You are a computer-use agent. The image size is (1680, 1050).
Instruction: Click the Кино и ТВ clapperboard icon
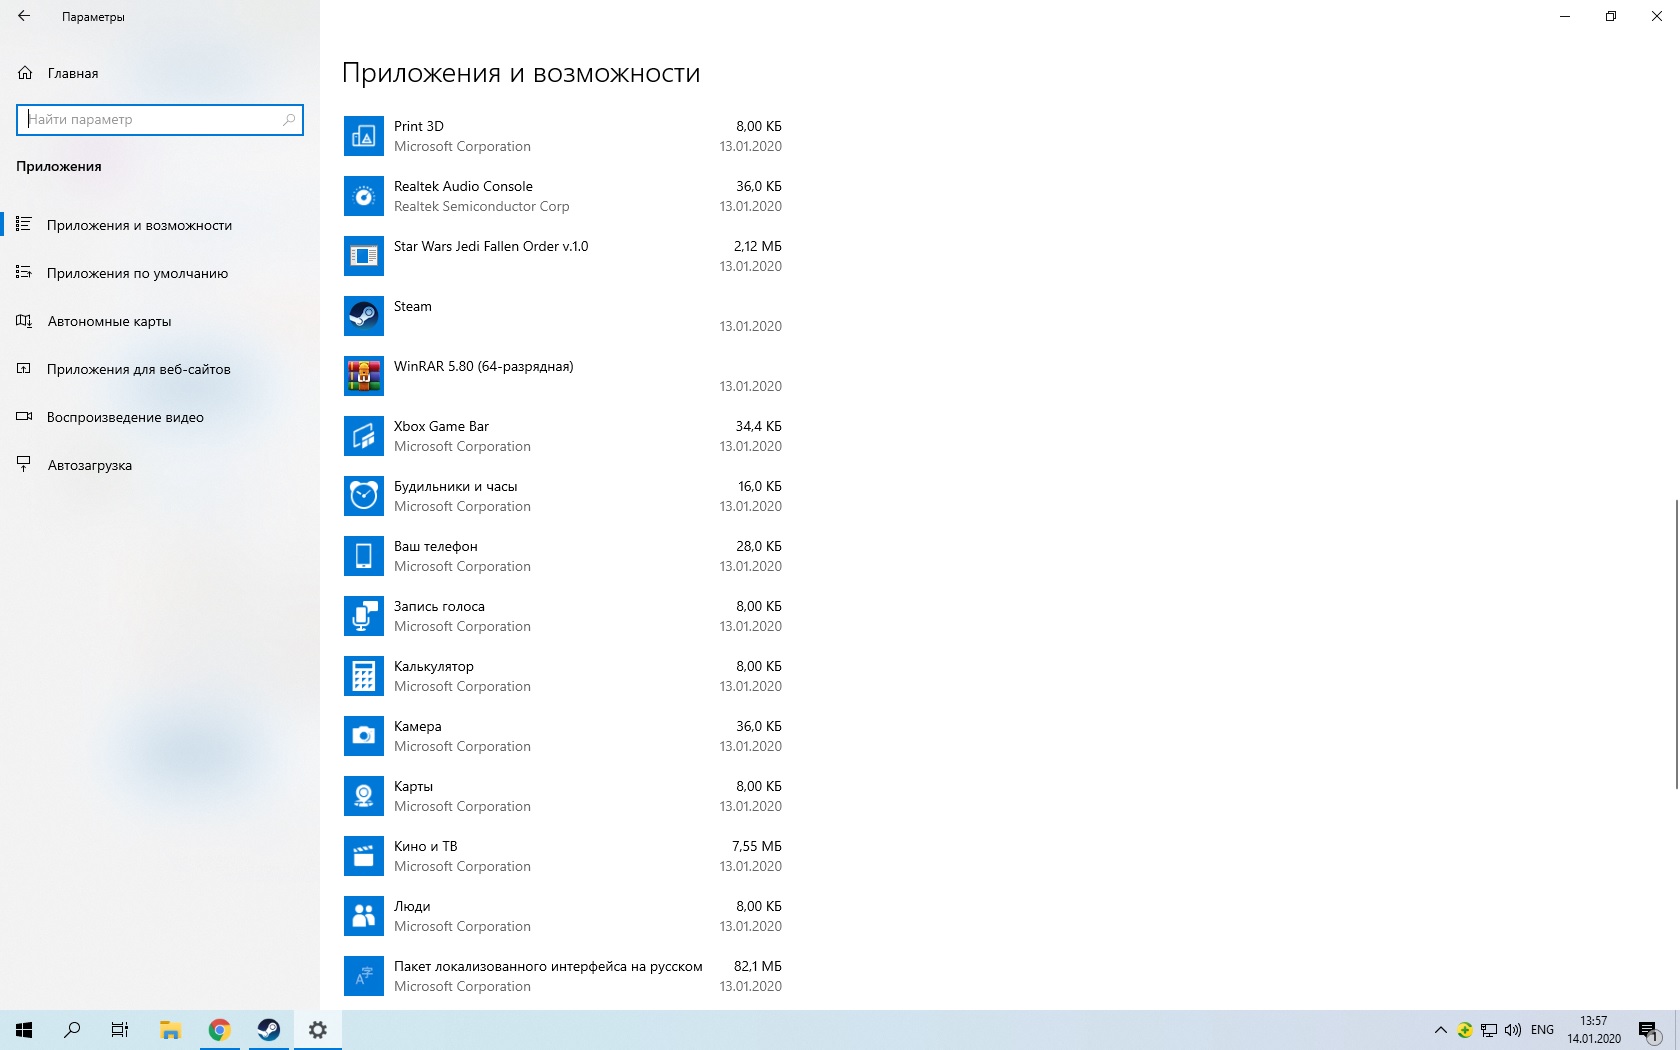(364, 856)
